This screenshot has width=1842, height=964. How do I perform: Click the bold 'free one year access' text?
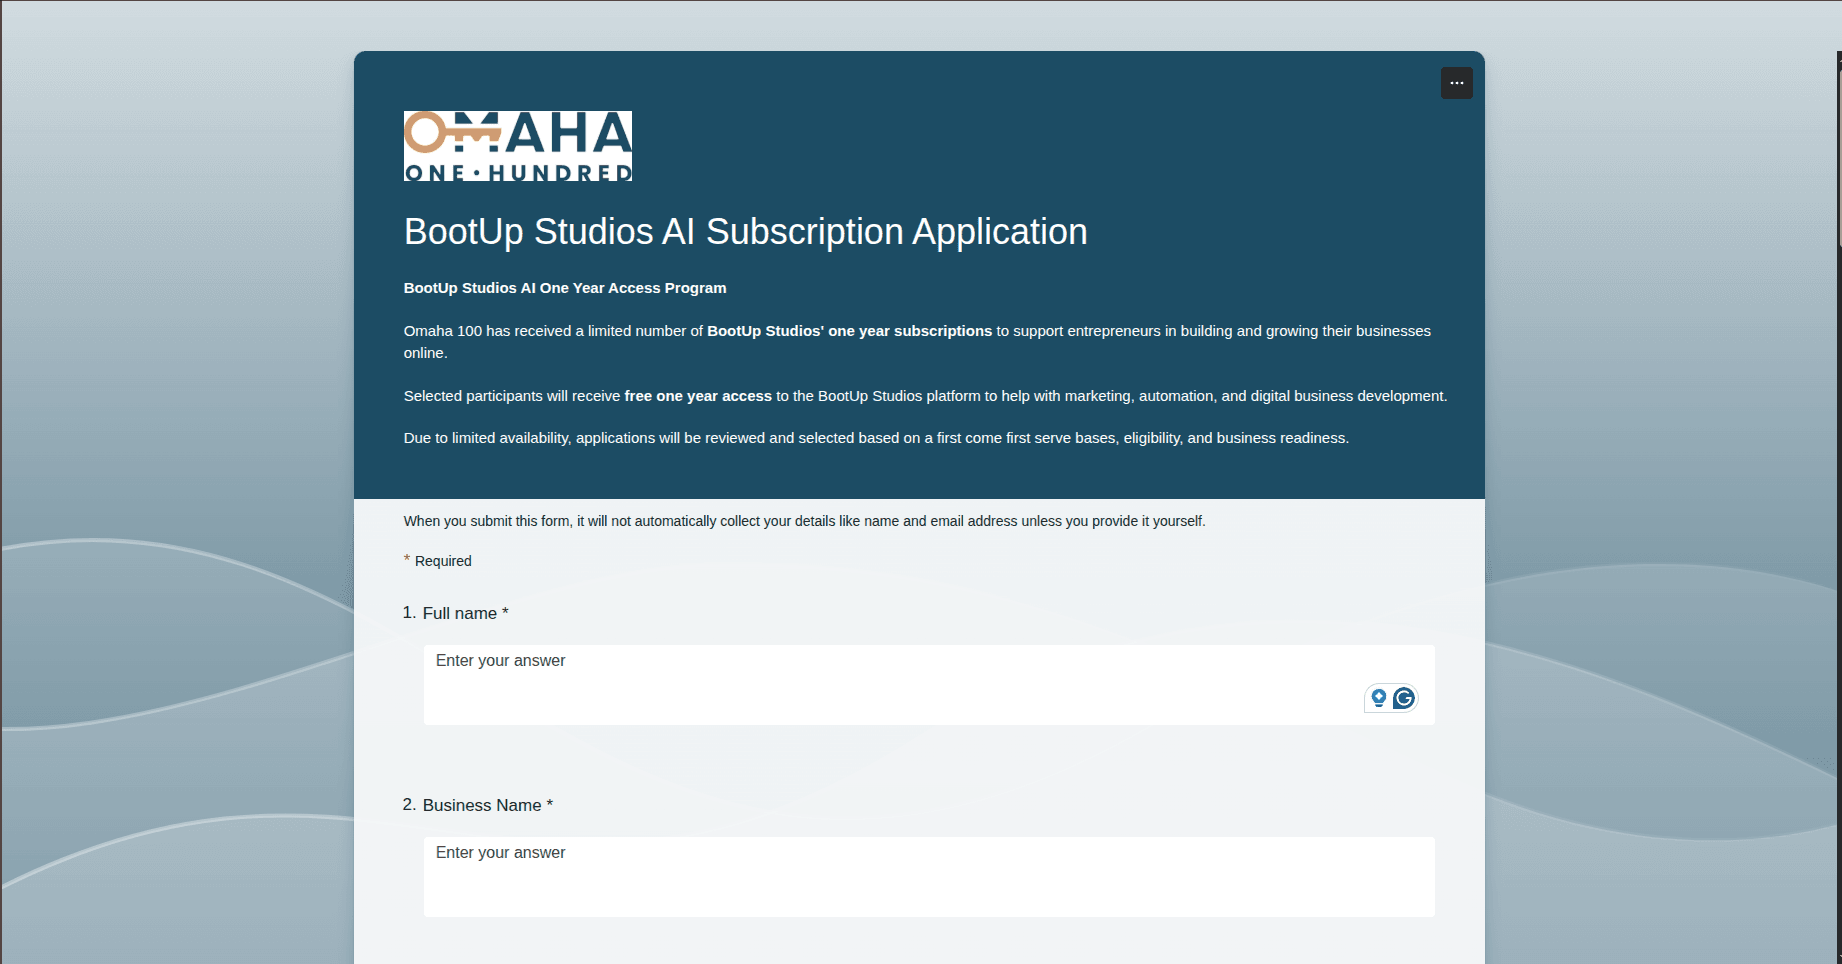click(698, 396)
